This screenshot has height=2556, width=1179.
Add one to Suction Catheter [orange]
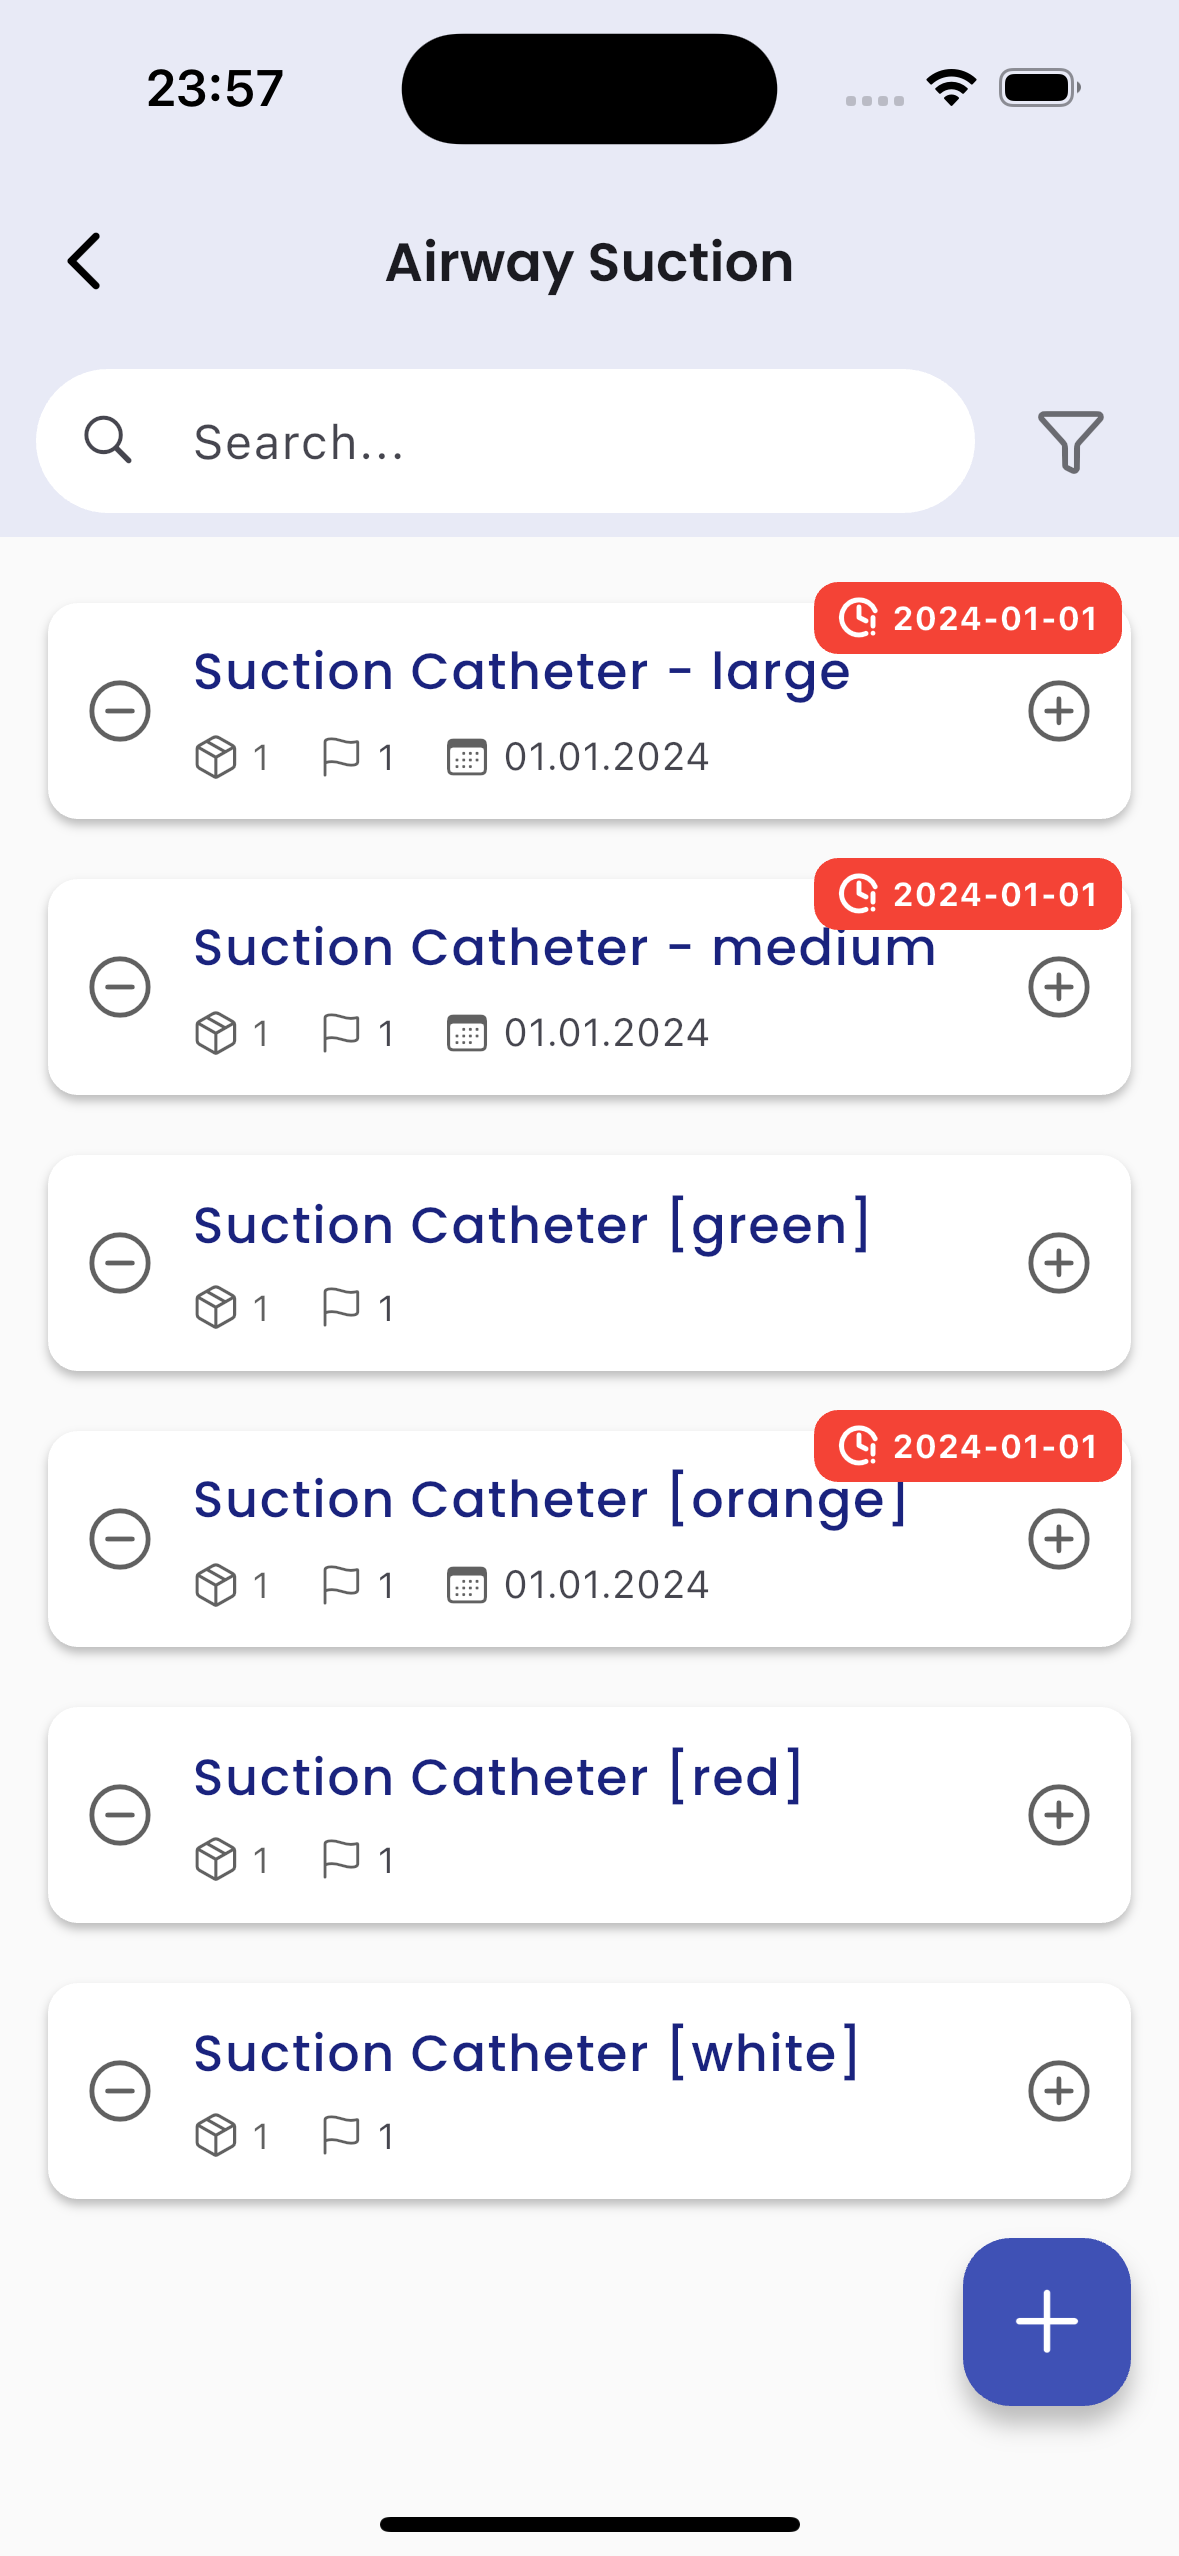pos(1058,1539)
